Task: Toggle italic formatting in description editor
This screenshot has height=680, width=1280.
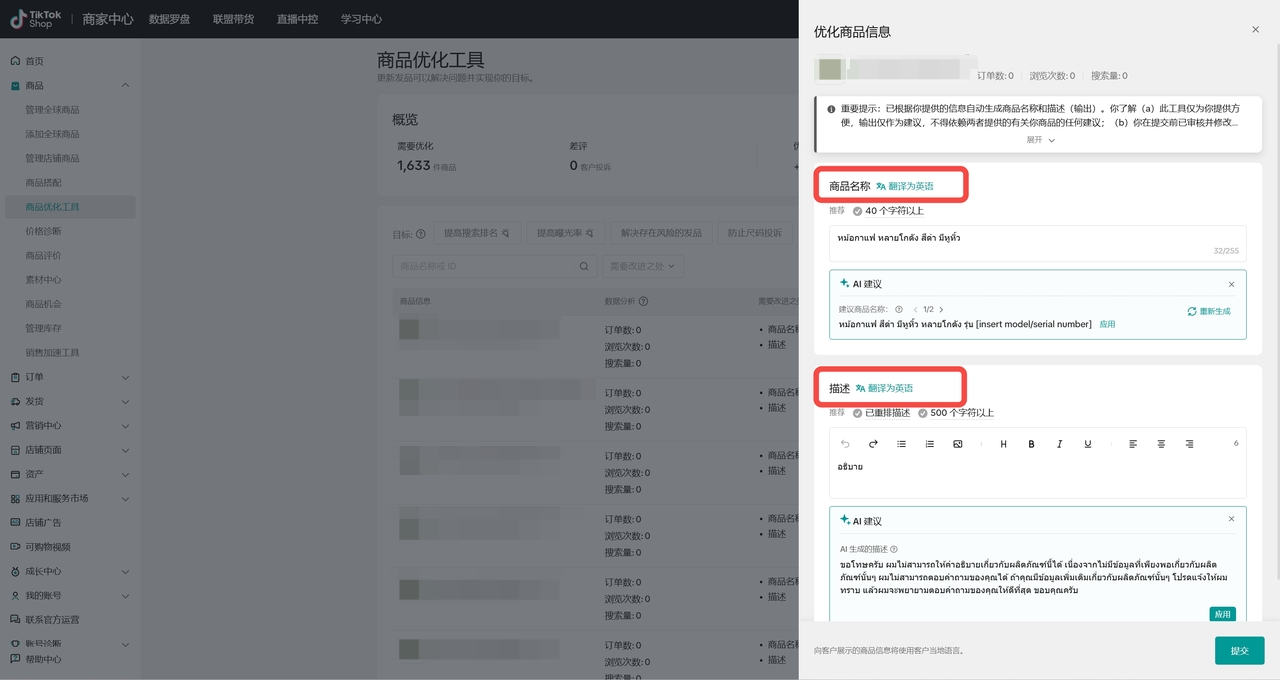Action: point(1059,444)
